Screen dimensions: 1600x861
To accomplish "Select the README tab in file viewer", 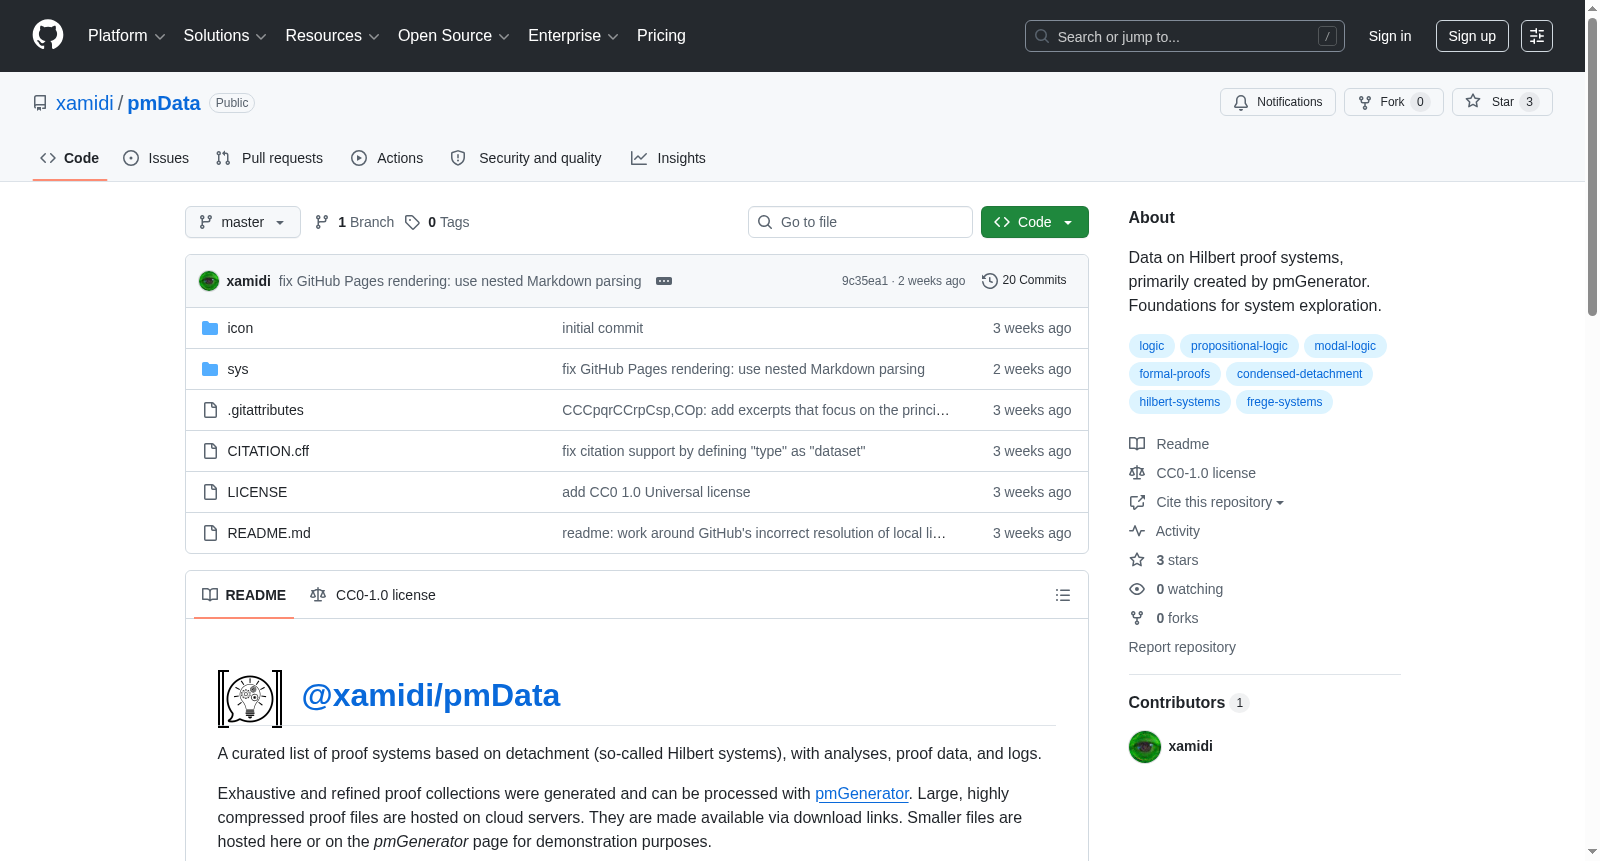I will (x=244, y=595).
